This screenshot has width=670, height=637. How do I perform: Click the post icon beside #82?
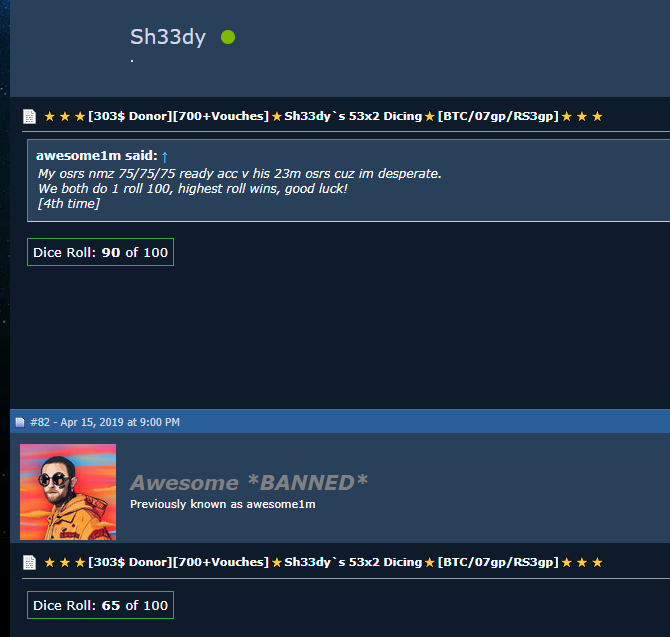[x=20, y=423]
